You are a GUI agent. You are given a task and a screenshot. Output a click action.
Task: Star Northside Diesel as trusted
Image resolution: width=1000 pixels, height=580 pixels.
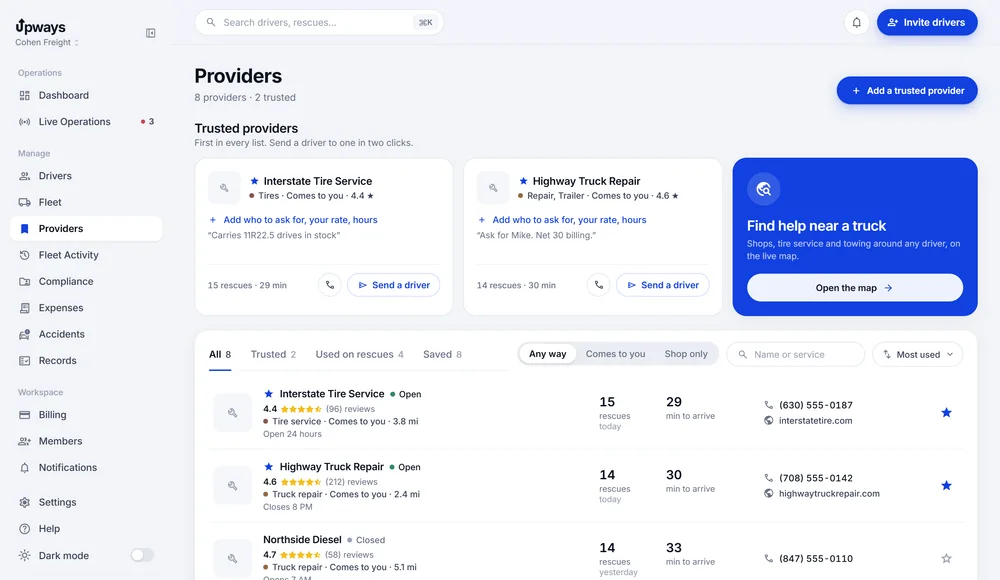946,558
